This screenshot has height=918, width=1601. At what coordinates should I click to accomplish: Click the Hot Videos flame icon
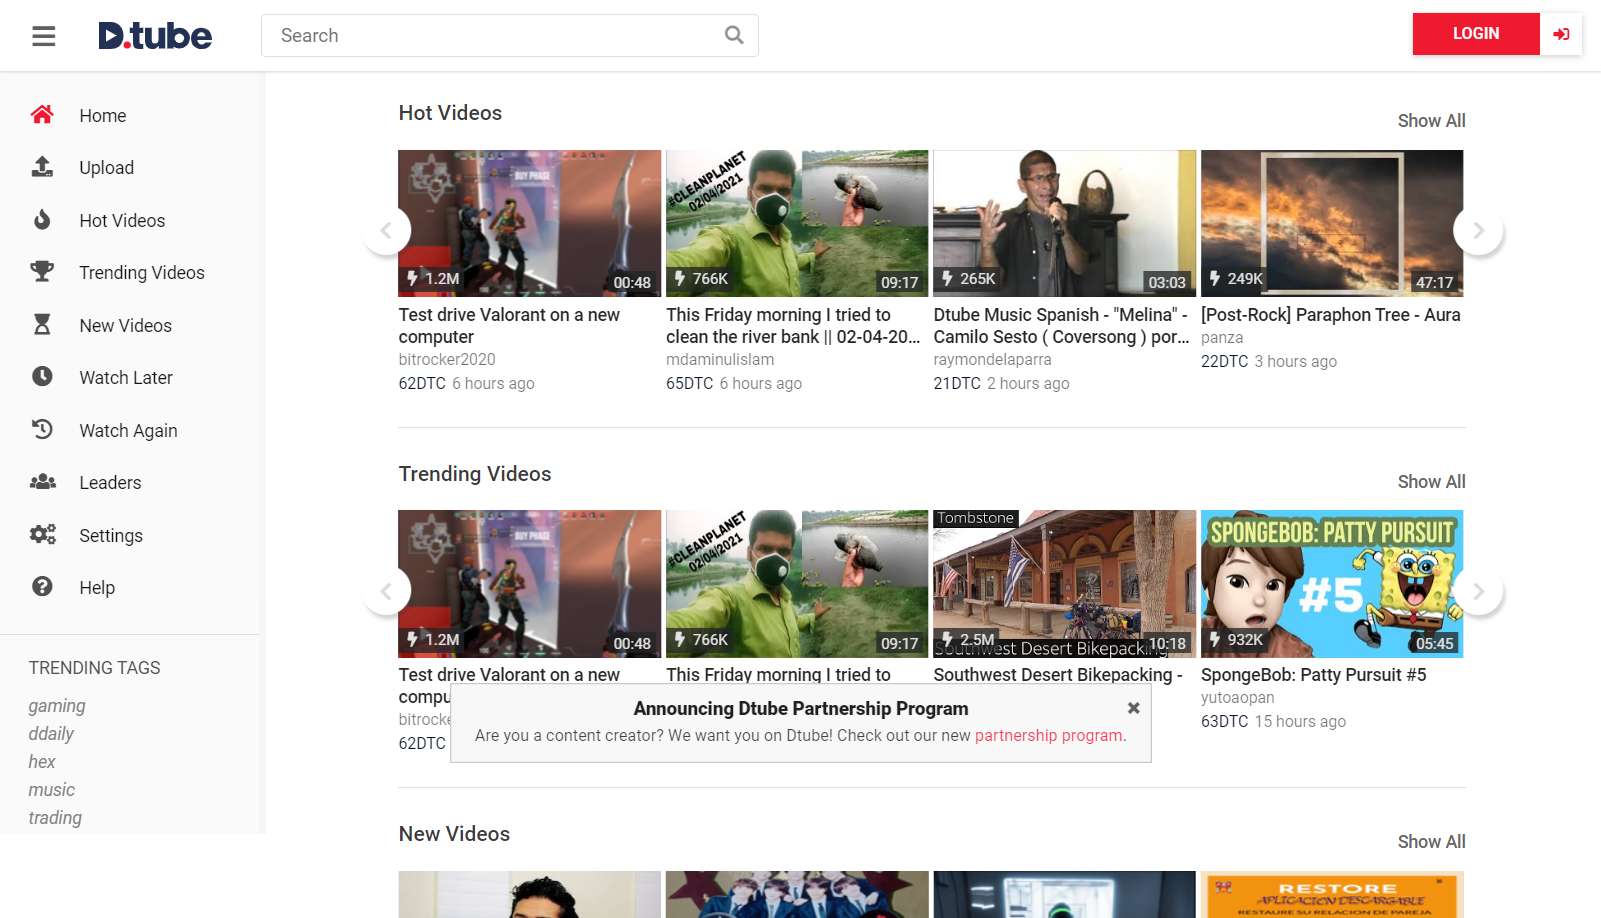point(42,220)
